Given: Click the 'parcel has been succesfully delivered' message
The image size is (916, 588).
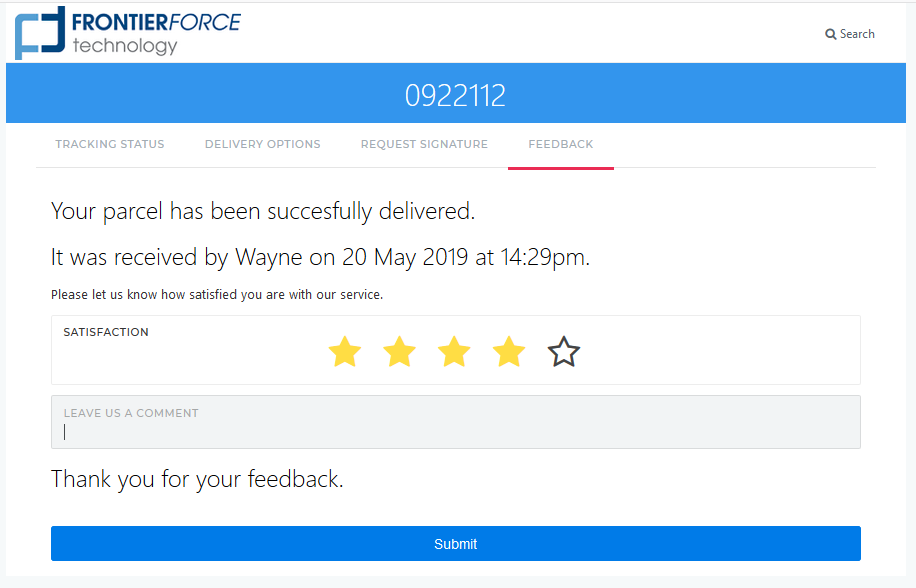Looking at the screenshot, I should (x=262, y=211).
